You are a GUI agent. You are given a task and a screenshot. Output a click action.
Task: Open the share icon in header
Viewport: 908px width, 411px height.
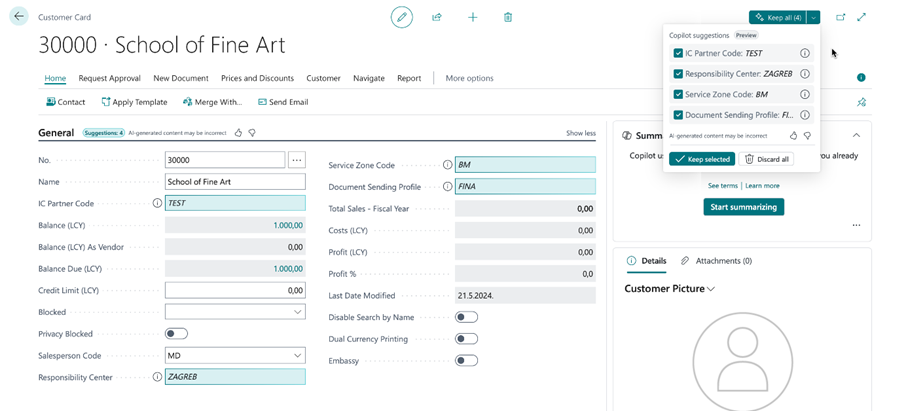point(437,17)
